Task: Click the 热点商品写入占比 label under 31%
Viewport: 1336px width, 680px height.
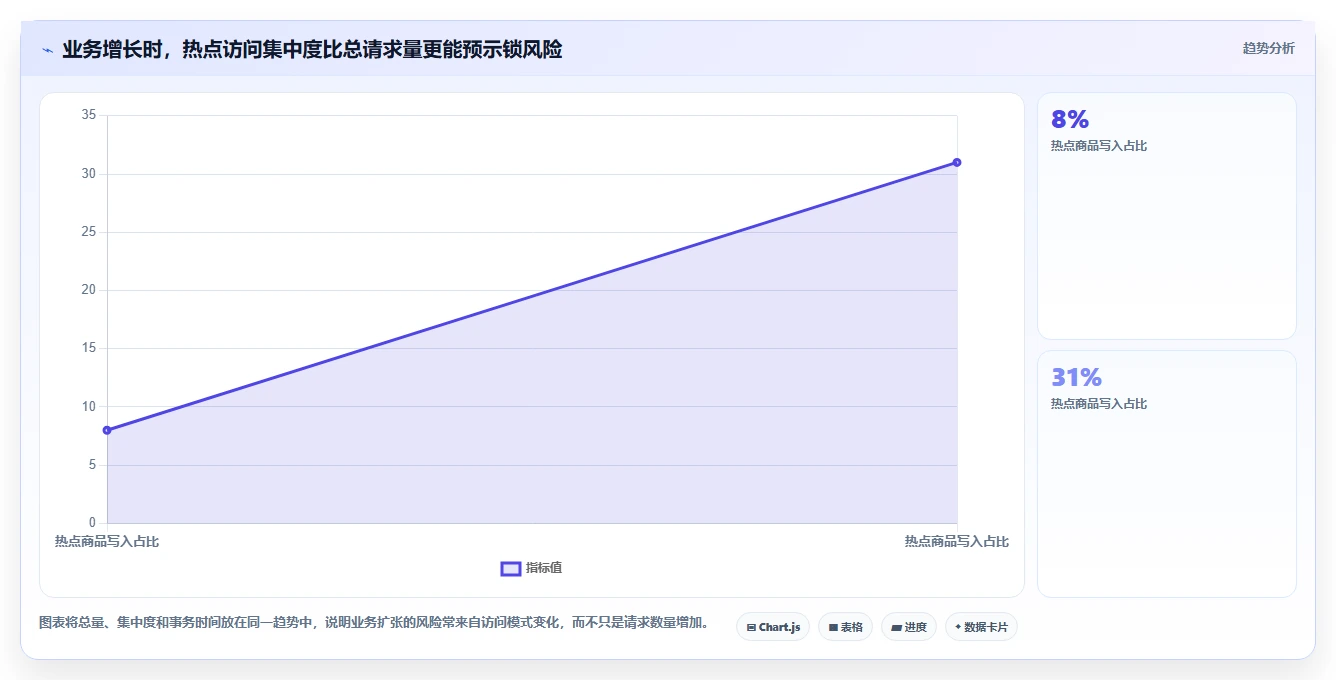Action: [x=1098, y=404]
